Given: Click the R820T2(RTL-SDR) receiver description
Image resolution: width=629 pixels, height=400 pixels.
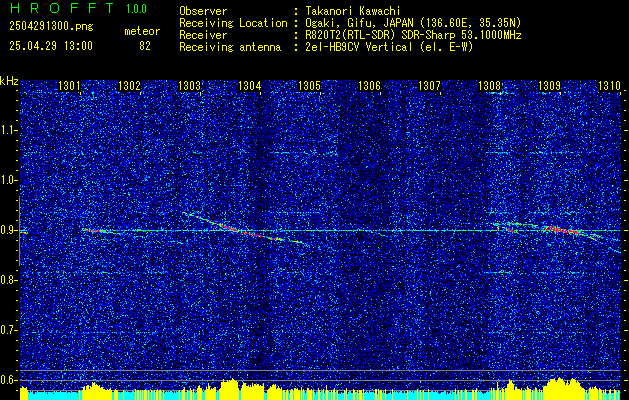Looking at the screenshot, I should pyautogui.click(x=413, y=35).
